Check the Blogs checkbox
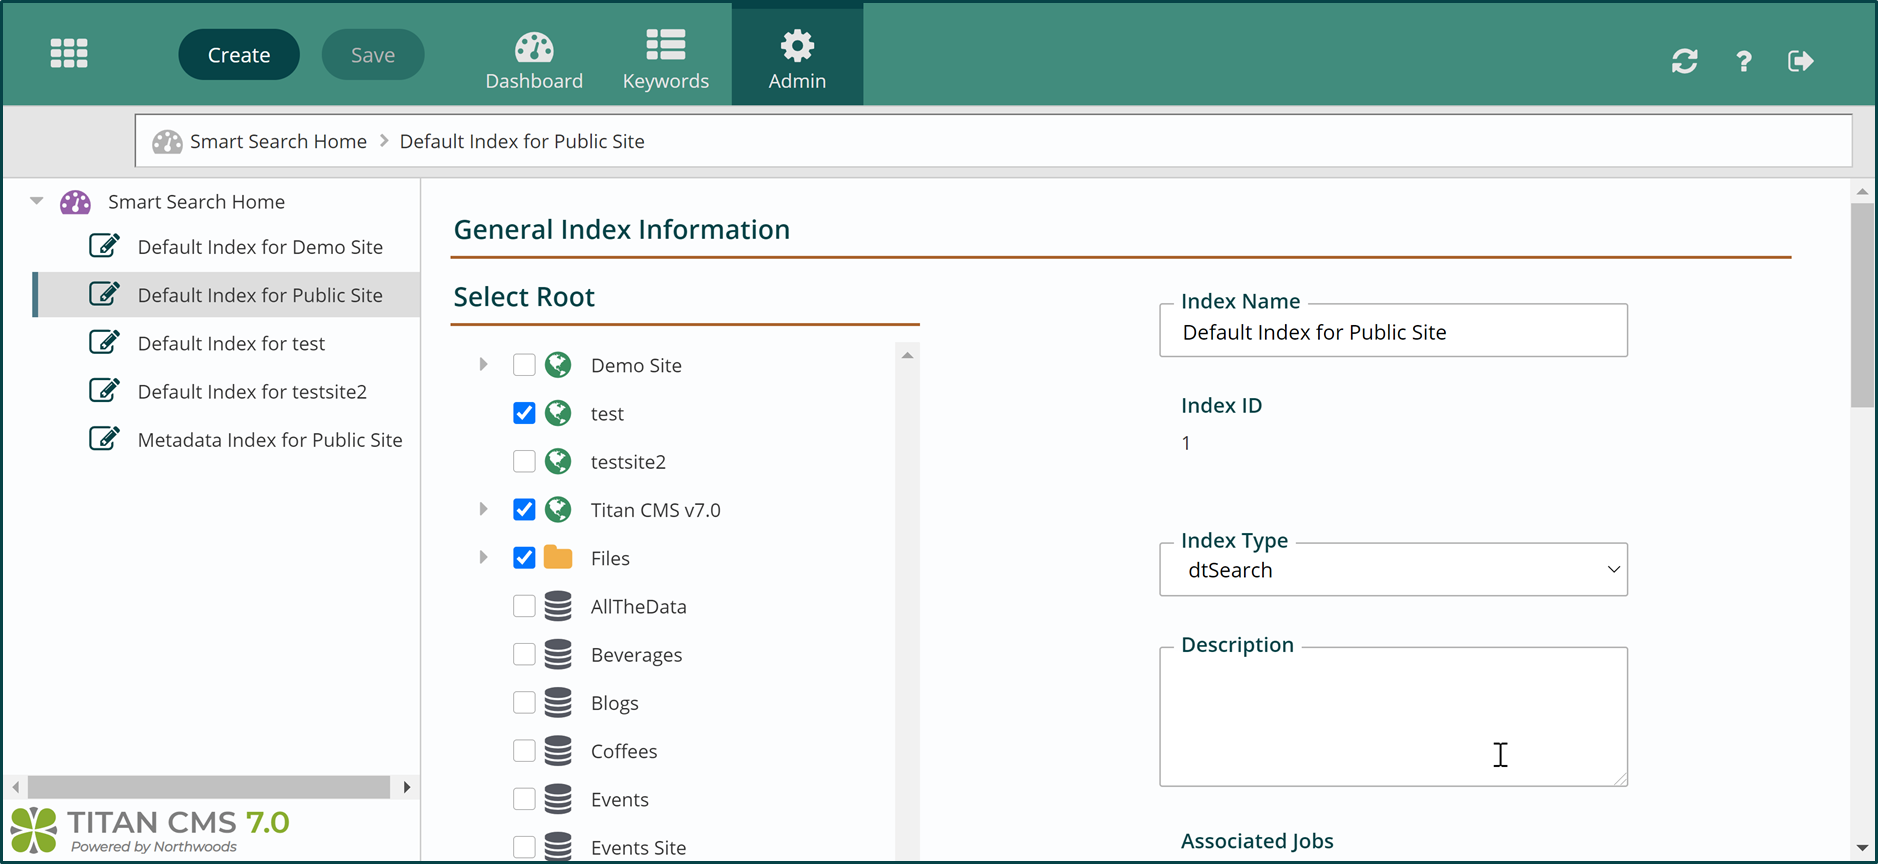This screenshot has width=1878, height=864. pos(524,702)
